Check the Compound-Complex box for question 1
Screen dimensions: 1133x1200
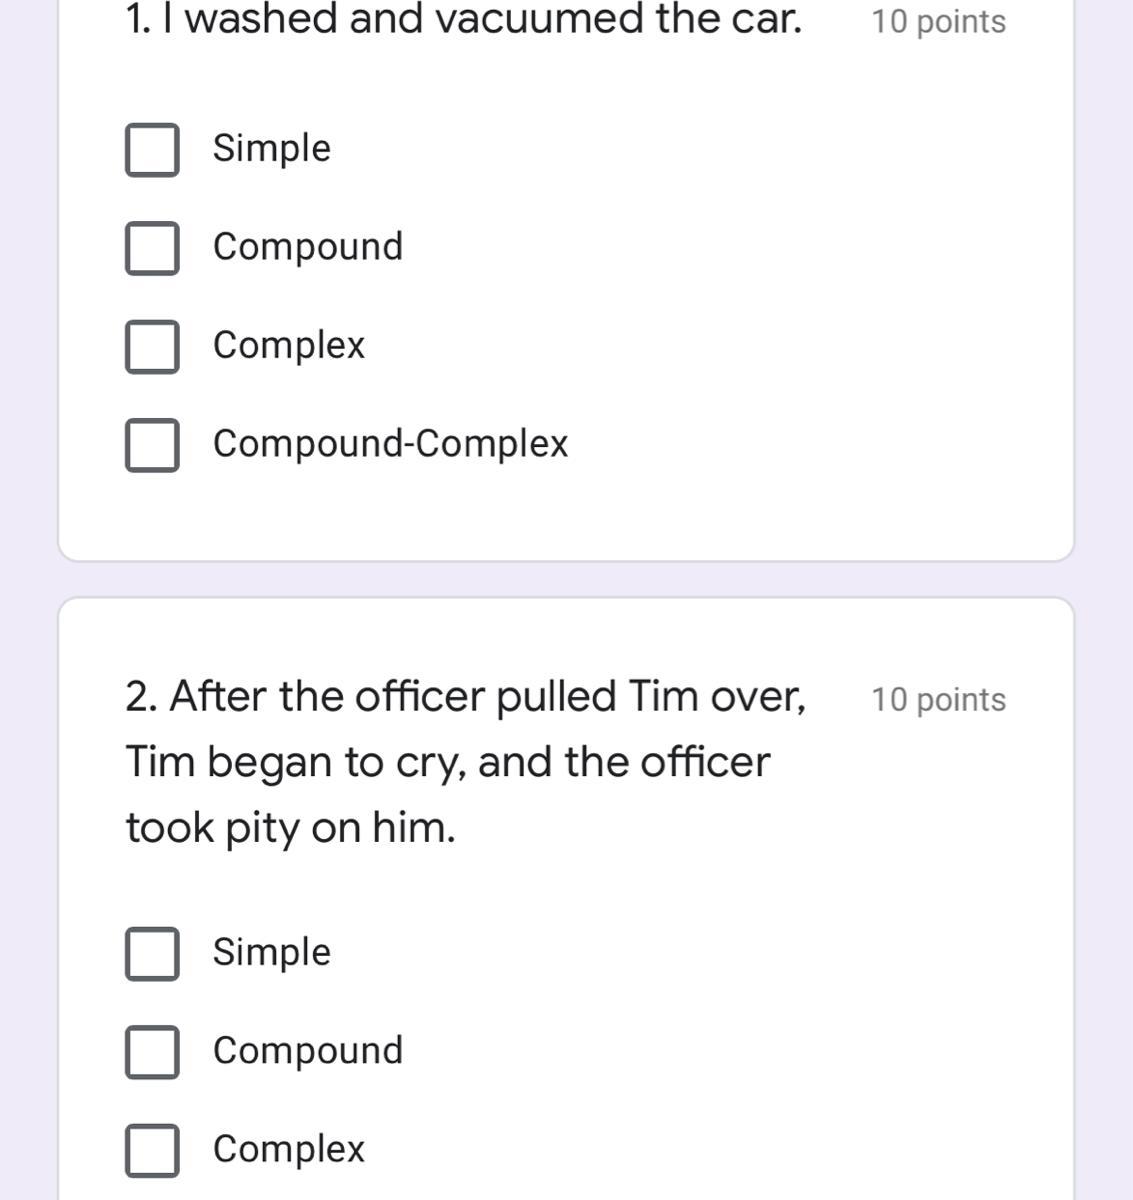pyautogui.click(x=152, y=445)
